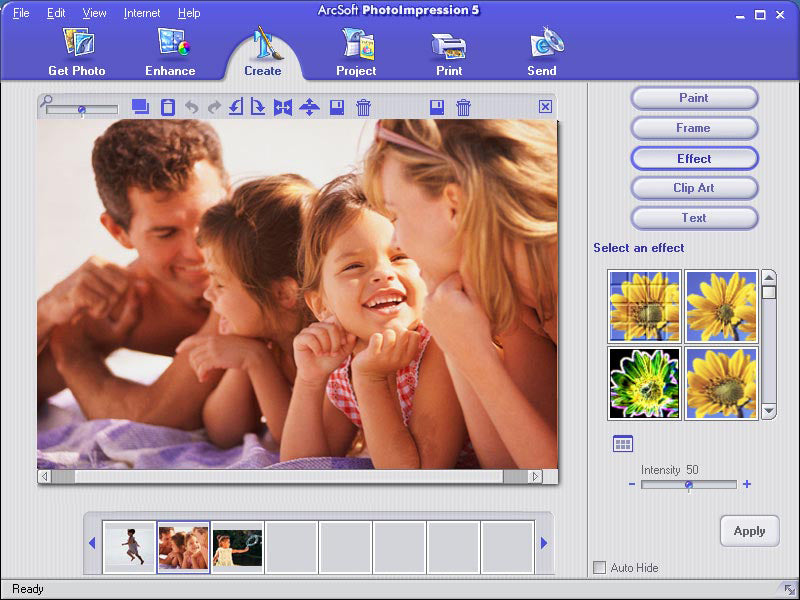
Task: Click the first floppy disk save icon
Action: pyautogui.click(x=337, y=107)
